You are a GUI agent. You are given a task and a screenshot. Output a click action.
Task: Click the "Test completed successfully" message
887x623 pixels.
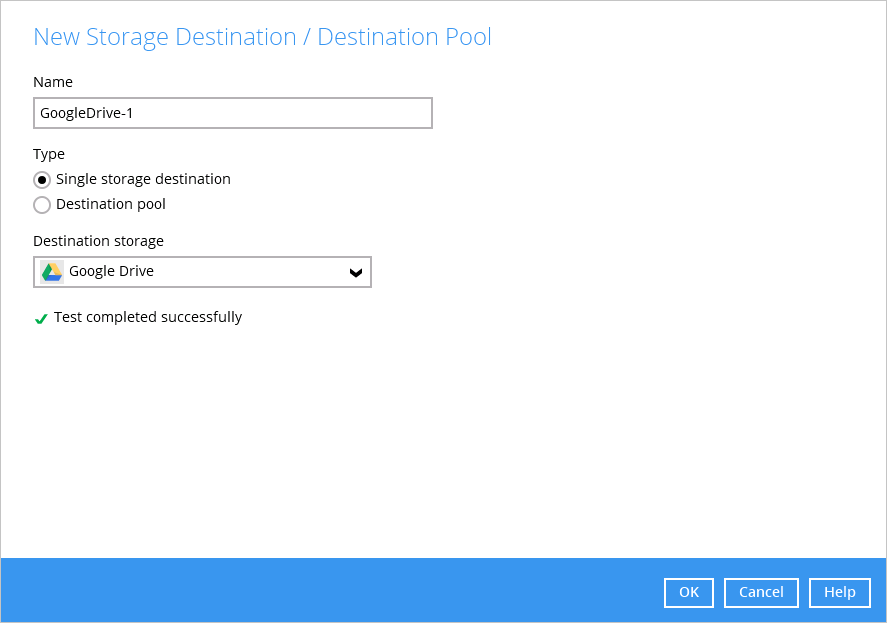point(148,317)
